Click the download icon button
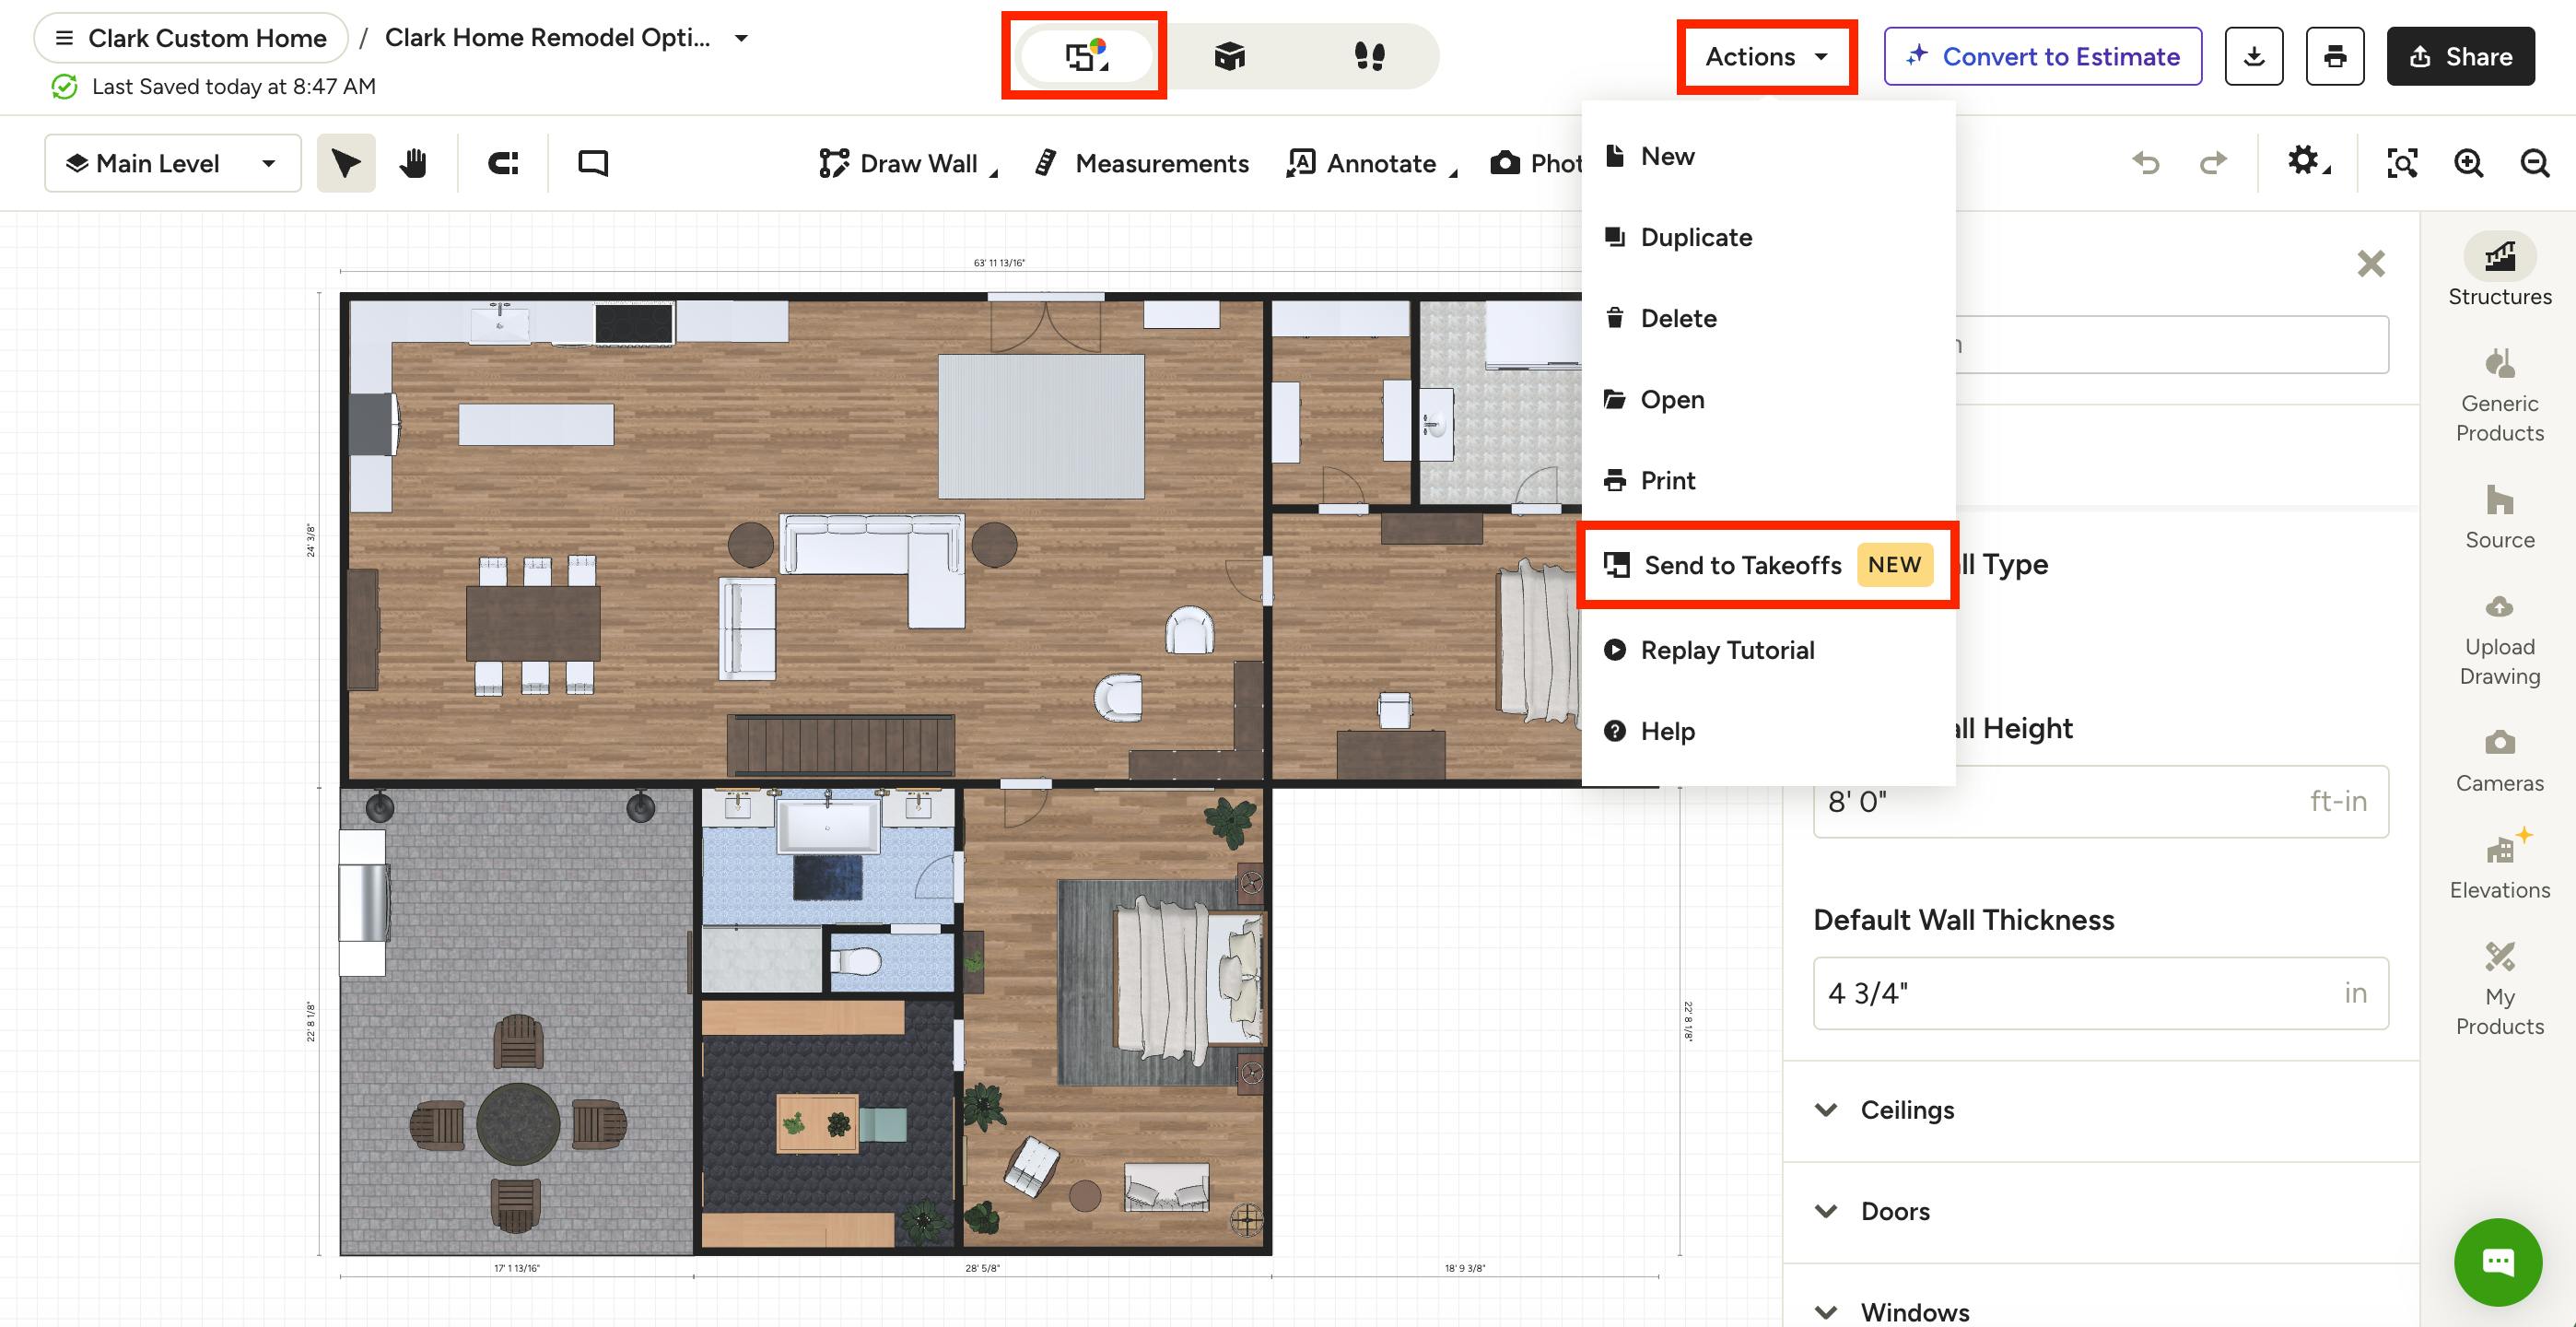Screen dimensions: 2576x1327 tap(2254, 56)
